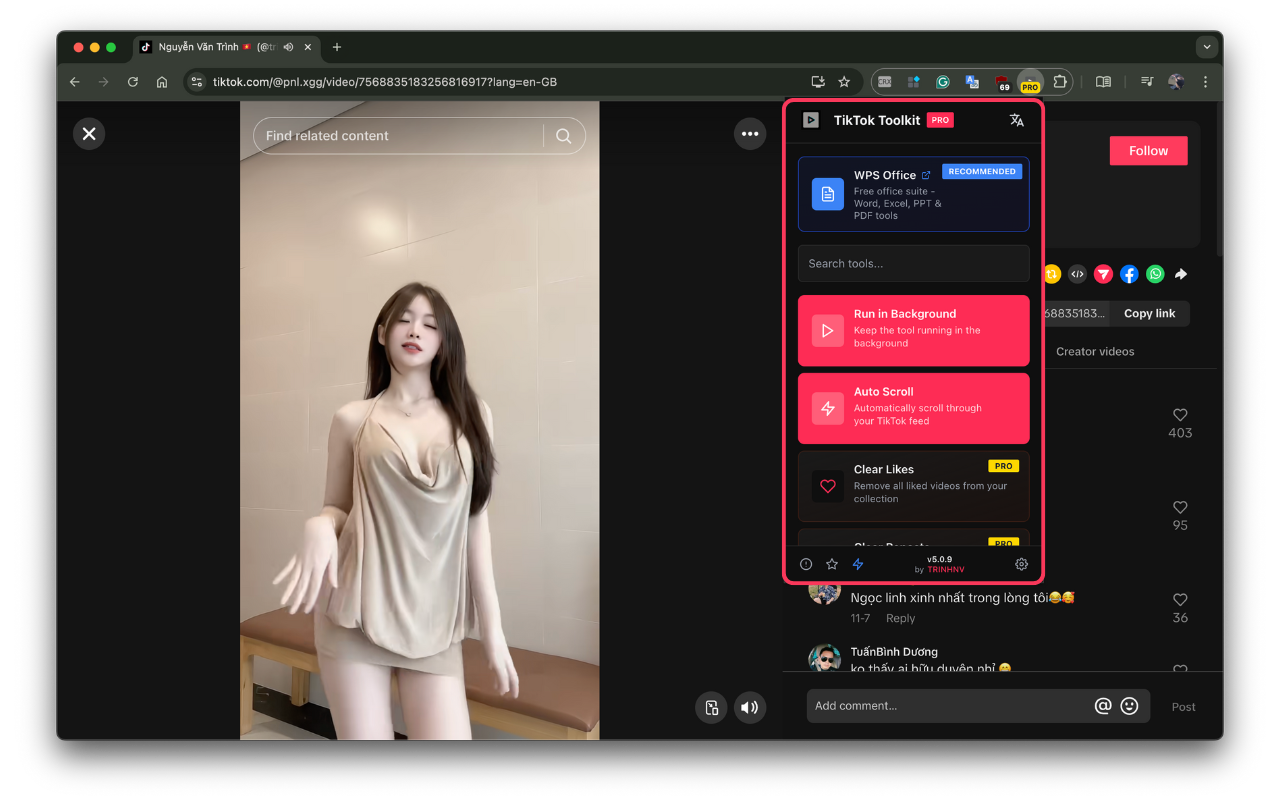This screenshot has height=800, width=1280.
Task: Open the Chrome profile avatar
Action: tap(1176, 82)
